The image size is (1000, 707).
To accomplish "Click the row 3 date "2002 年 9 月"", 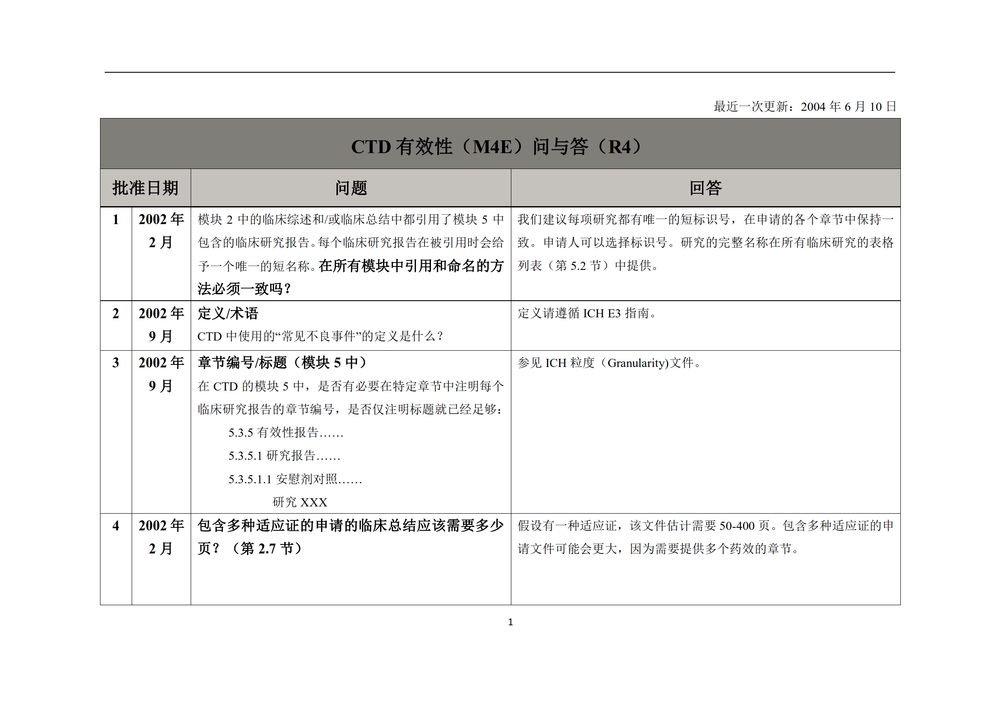I will (x=161, y=374).
